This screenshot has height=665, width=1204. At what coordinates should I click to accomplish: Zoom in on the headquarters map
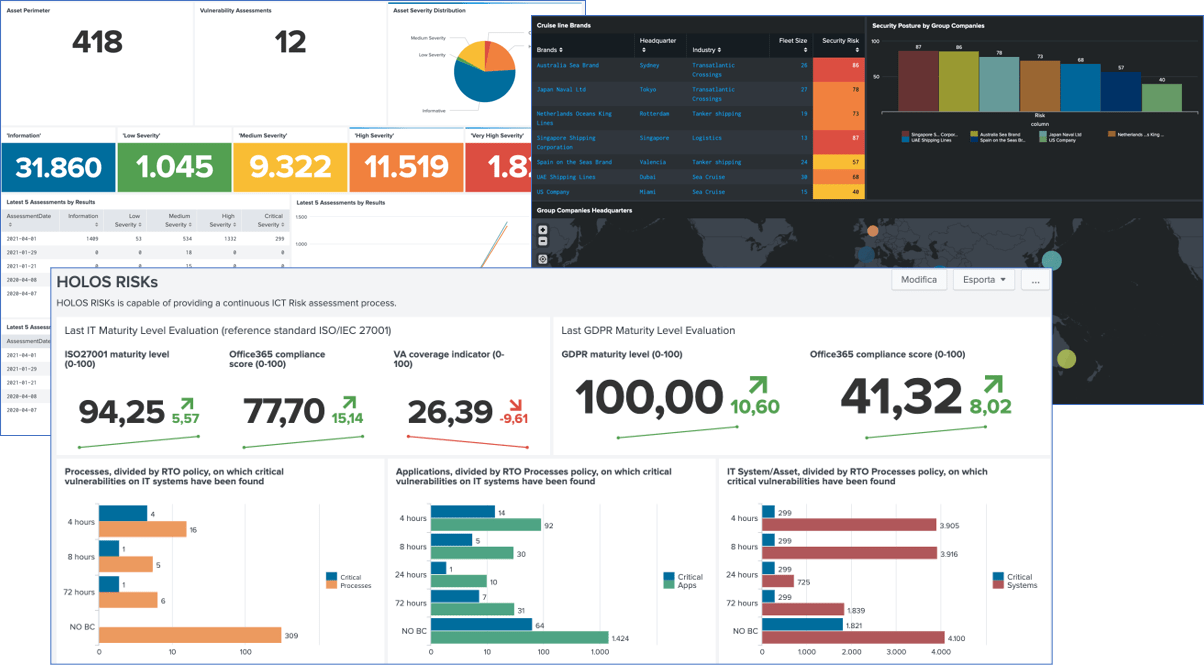click(x=543, y=230)
